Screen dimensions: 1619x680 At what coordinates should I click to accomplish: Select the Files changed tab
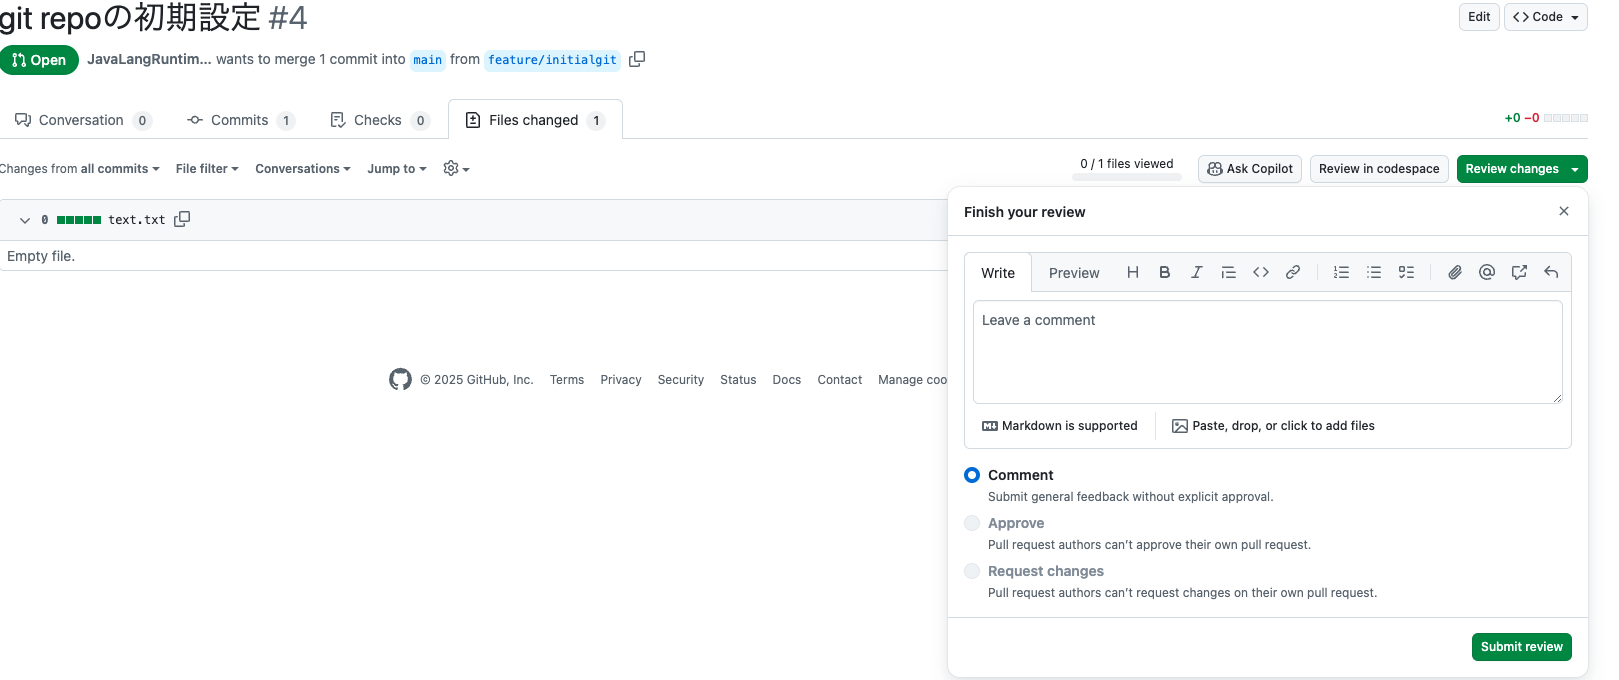tap(535, 120)
